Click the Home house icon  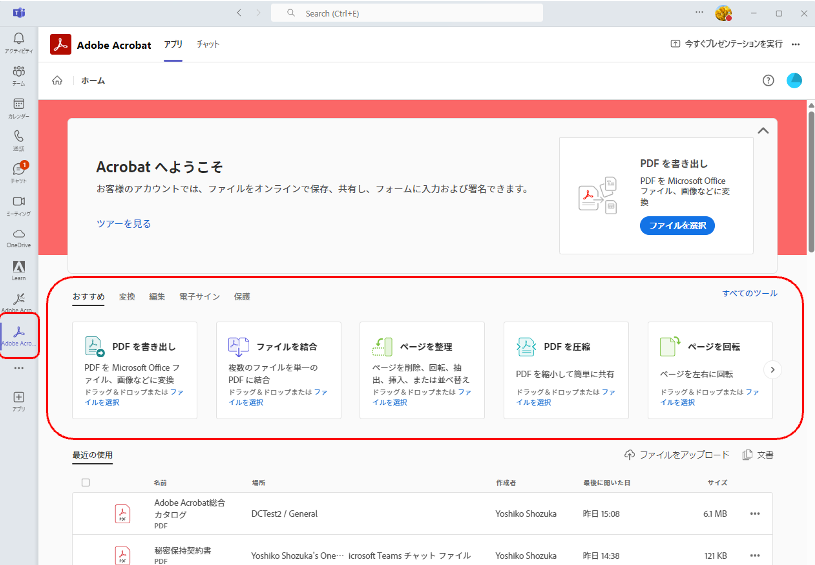pos(57,81)
